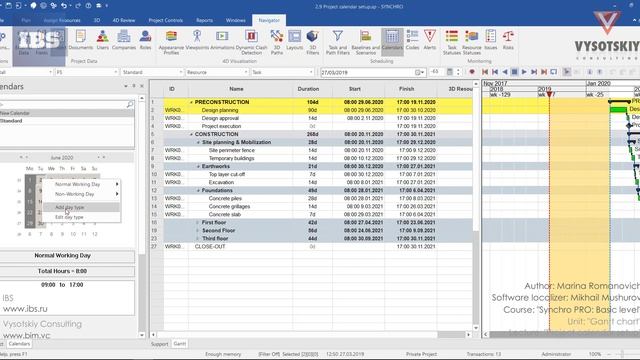Expand the Second Floor task group

(198, 231)
